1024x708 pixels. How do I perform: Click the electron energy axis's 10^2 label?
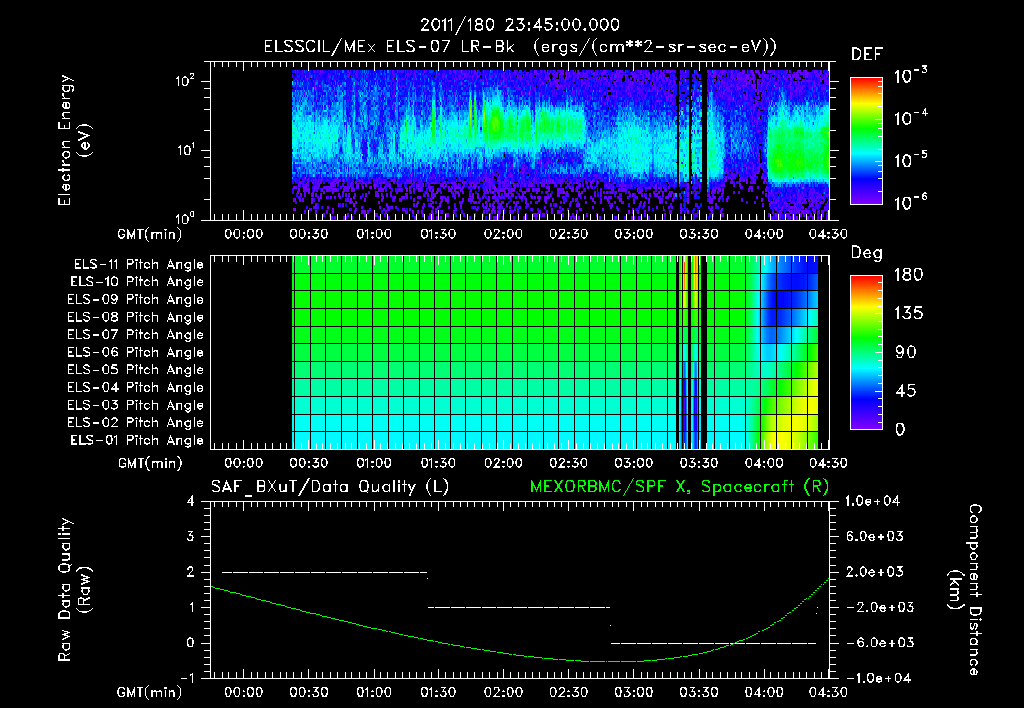click(x=185, y=81)
